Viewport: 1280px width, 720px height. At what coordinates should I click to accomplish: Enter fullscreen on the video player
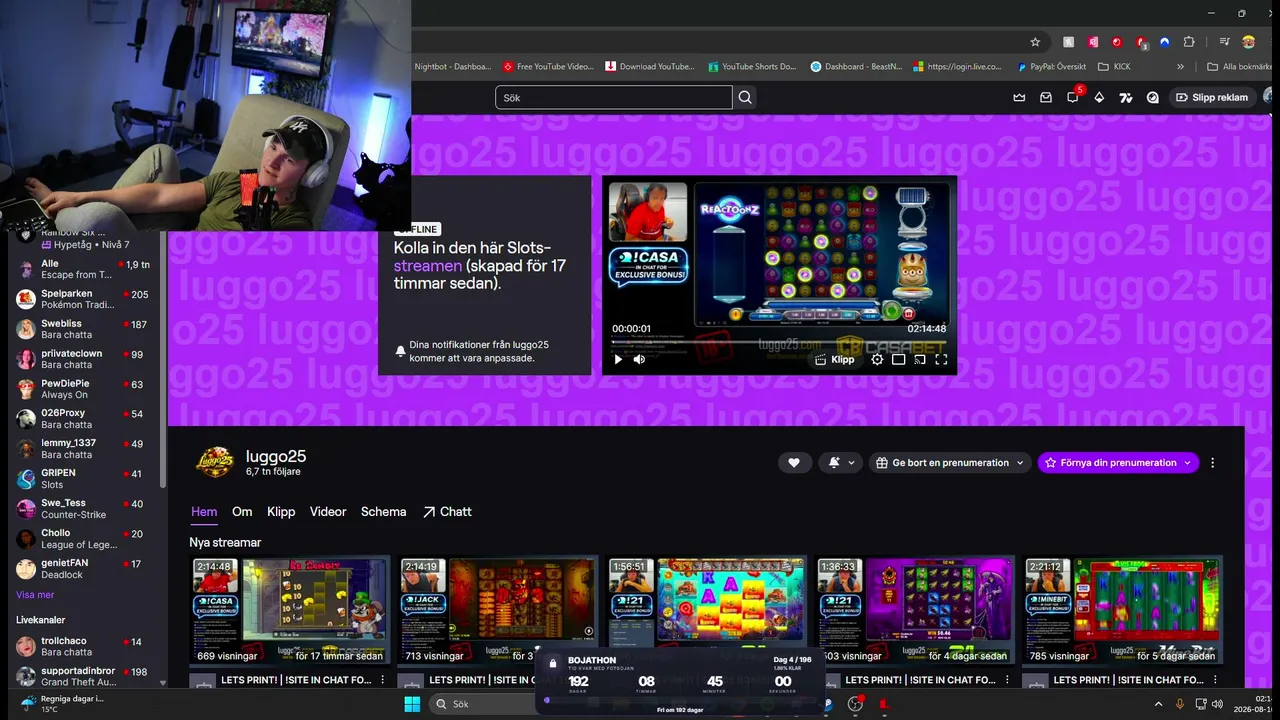(941, 359)
